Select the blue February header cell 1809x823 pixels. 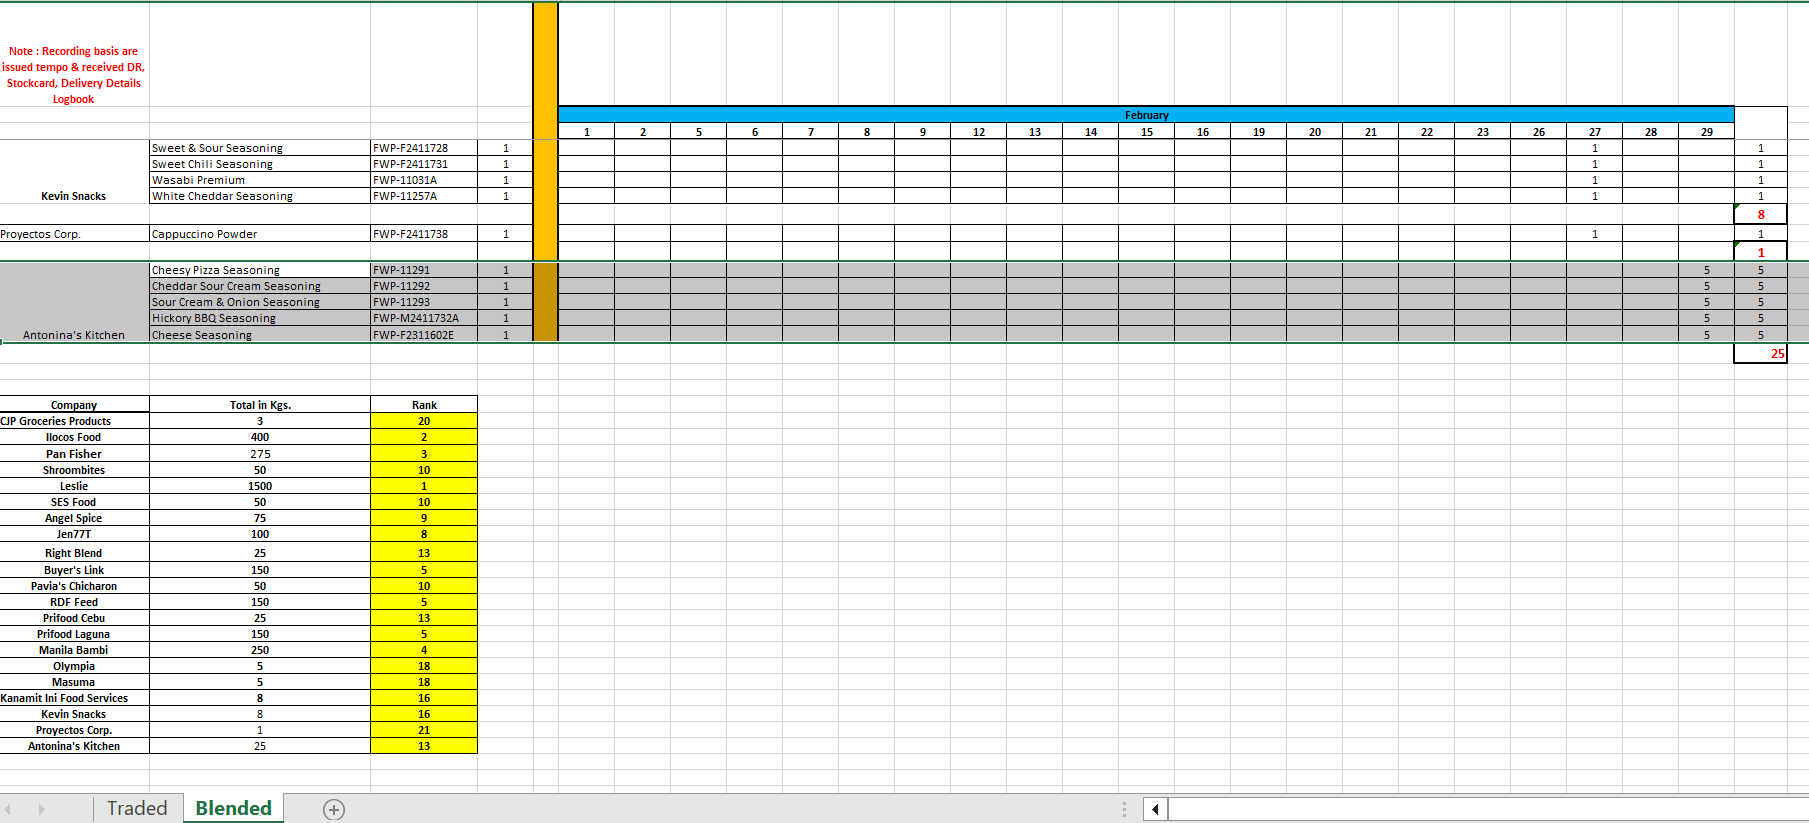(1146, 115)
